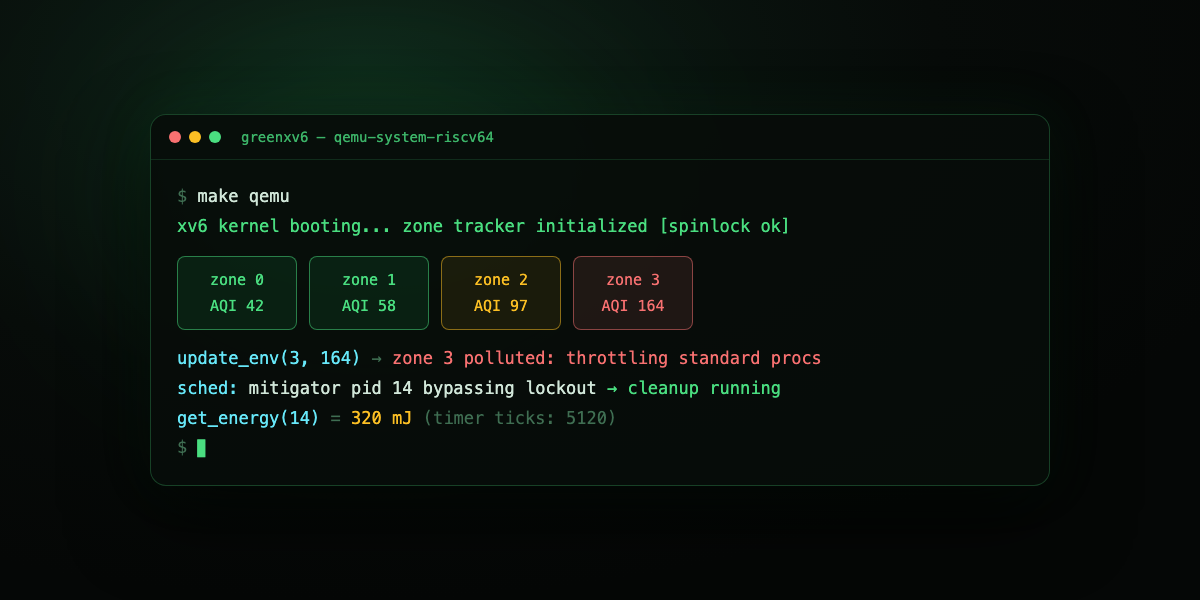Click the green maximize window dot
Screen dimensions: 1200x600
[x=215, y=137]
